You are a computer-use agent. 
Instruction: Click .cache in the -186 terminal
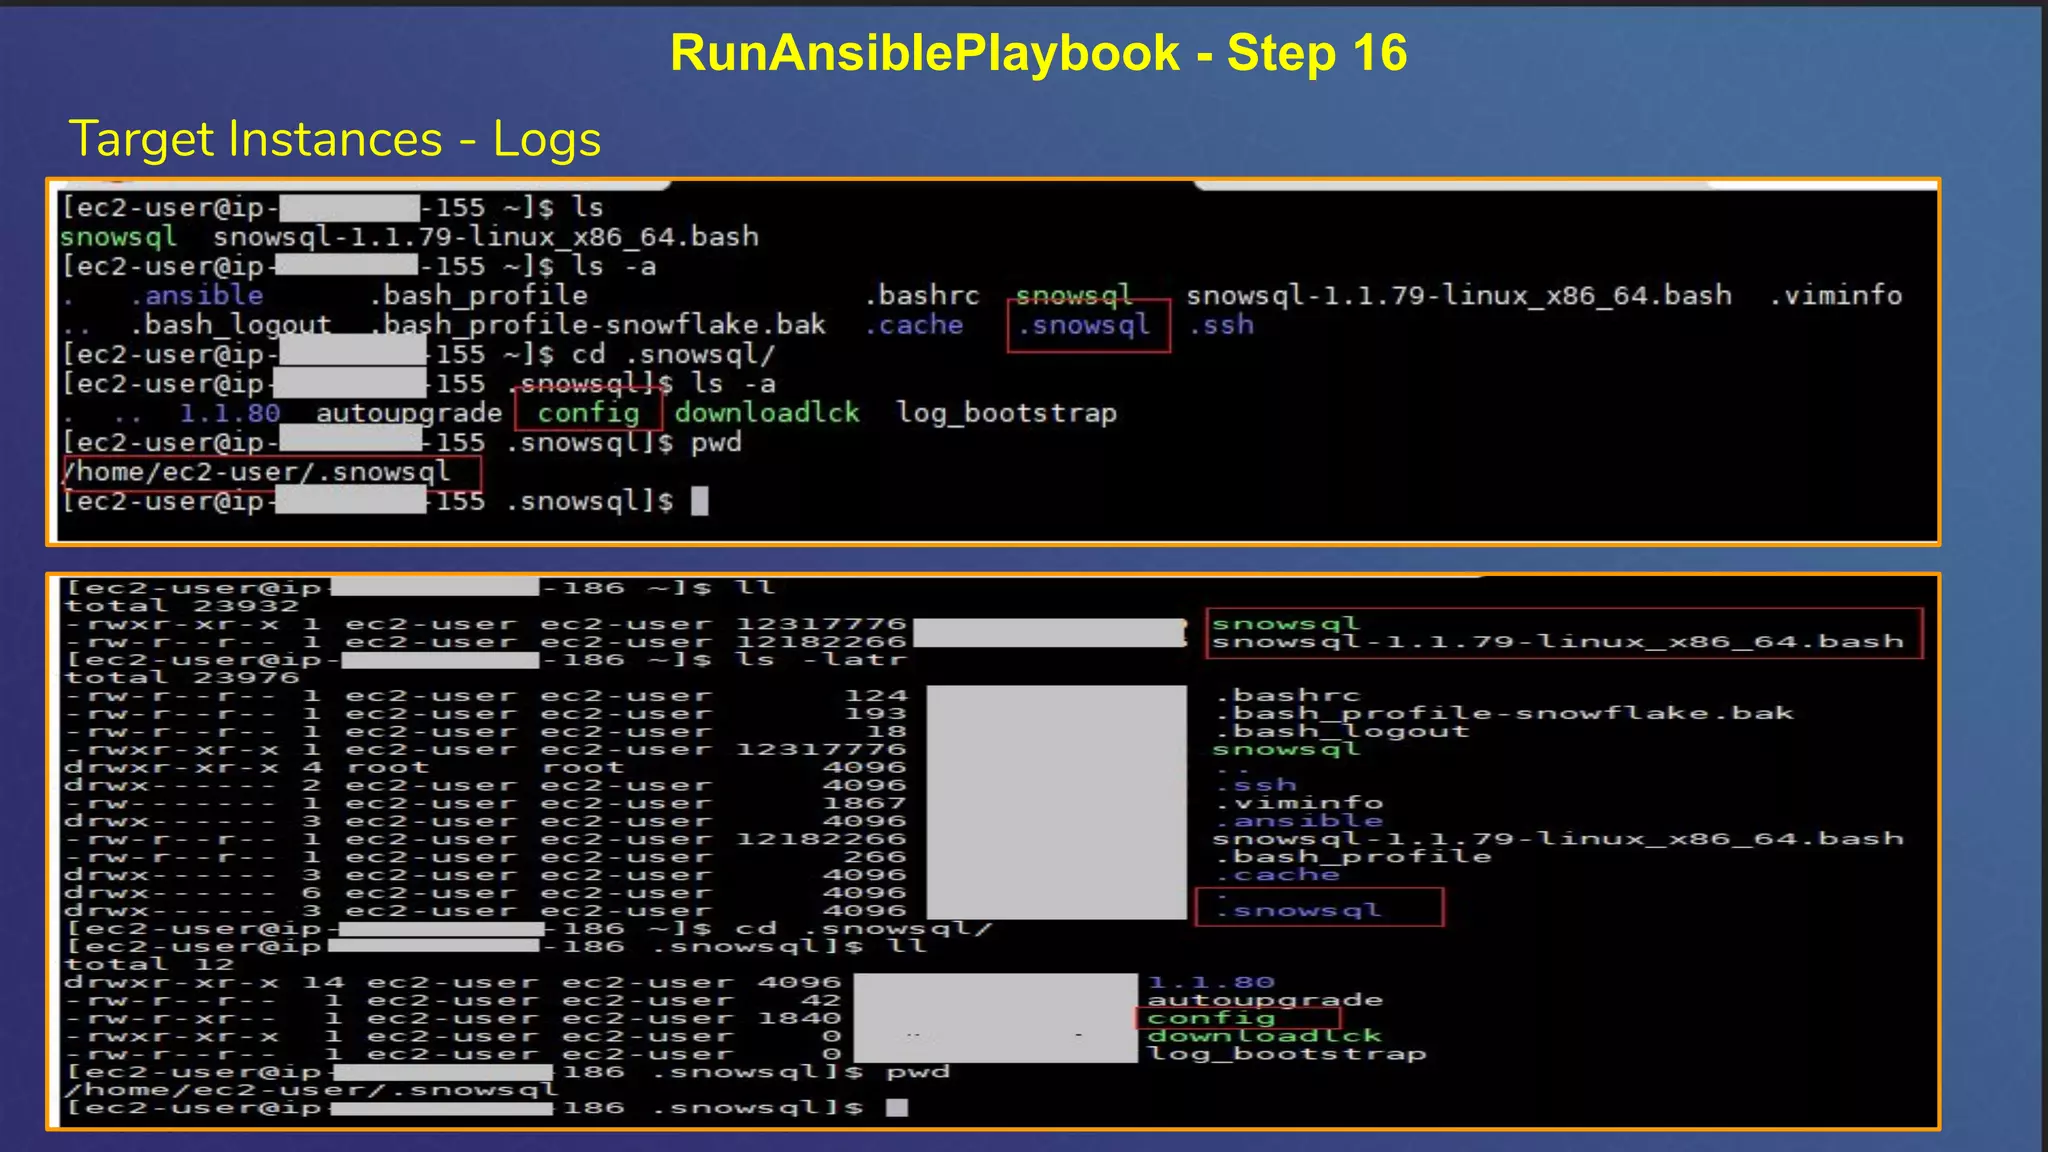[x=1277, y=876]
